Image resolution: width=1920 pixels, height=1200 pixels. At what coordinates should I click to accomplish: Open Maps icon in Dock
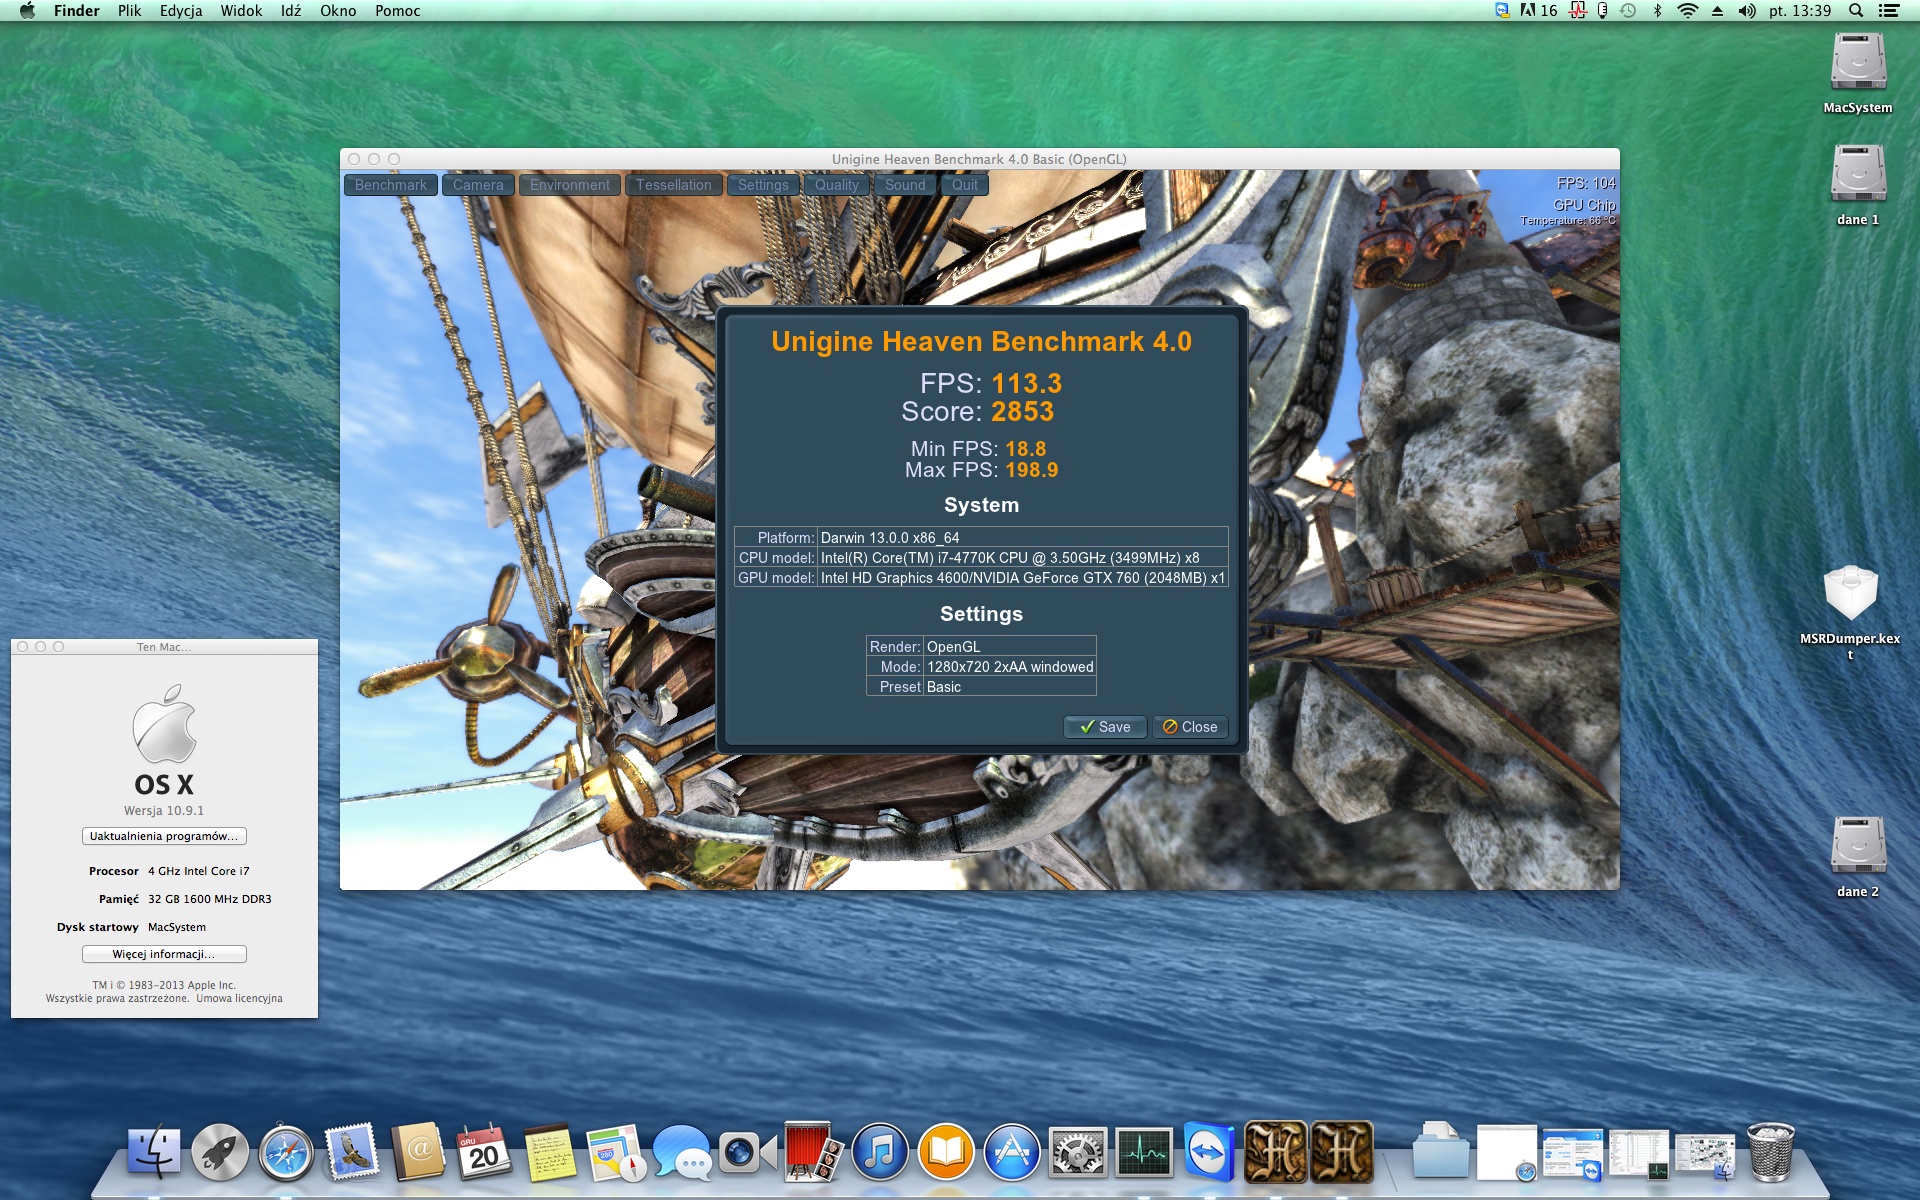(x=616, y=1152)
